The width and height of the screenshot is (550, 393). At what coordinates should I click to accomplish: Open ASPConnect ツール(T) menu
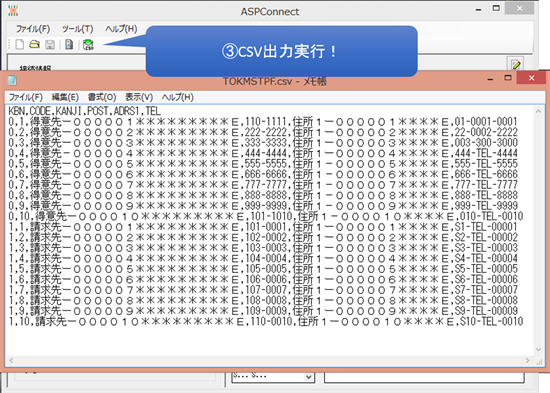click(x=78, y=29)
